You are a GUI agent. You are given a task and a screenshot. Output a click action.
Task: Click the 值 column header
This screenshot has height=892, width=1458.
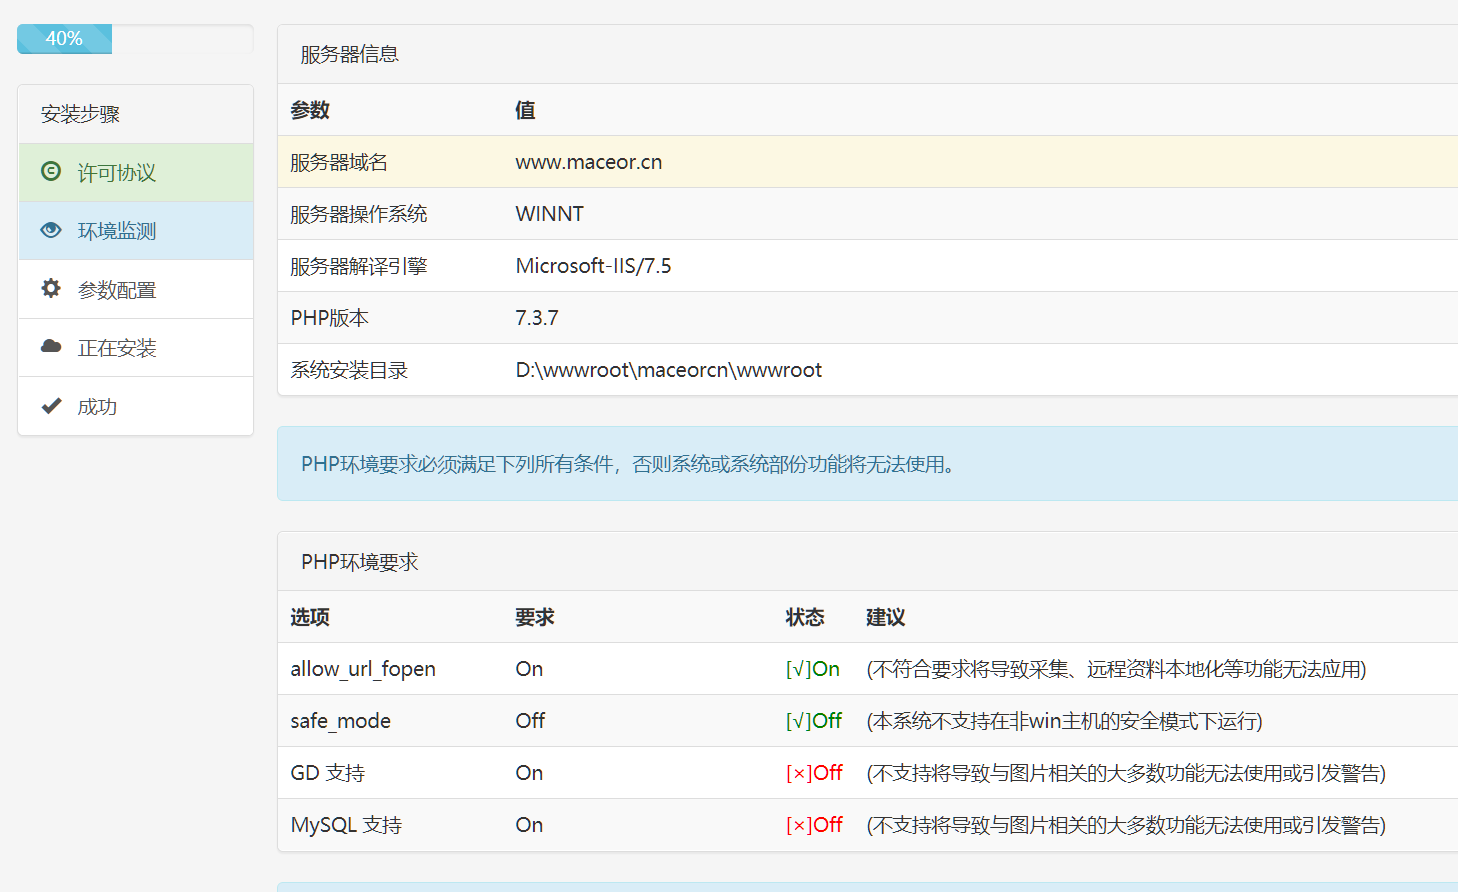525,110
